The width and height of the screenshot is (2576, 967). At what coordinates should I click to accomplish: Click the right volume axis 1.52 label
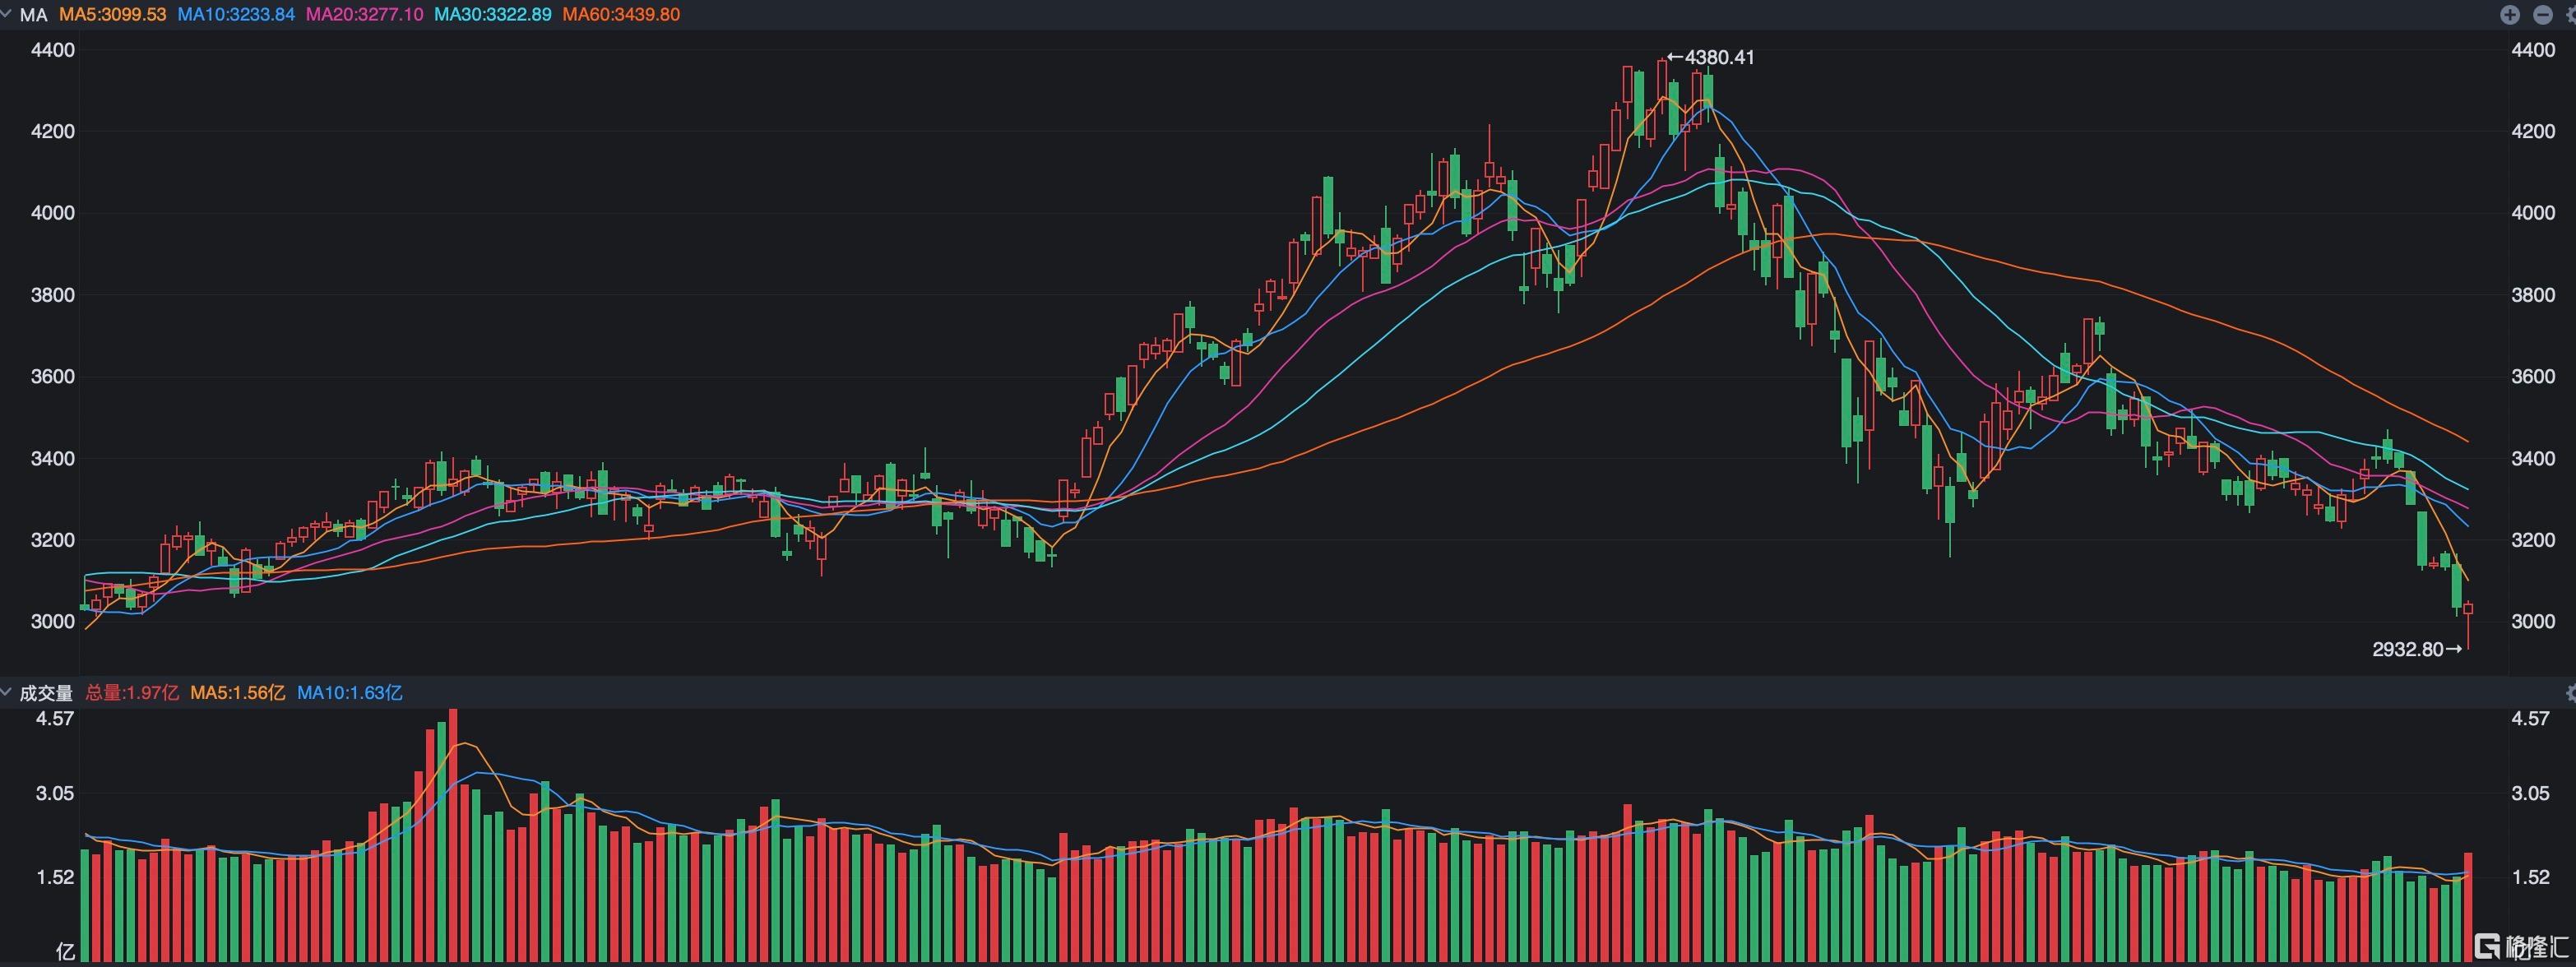pos(2530,878)
